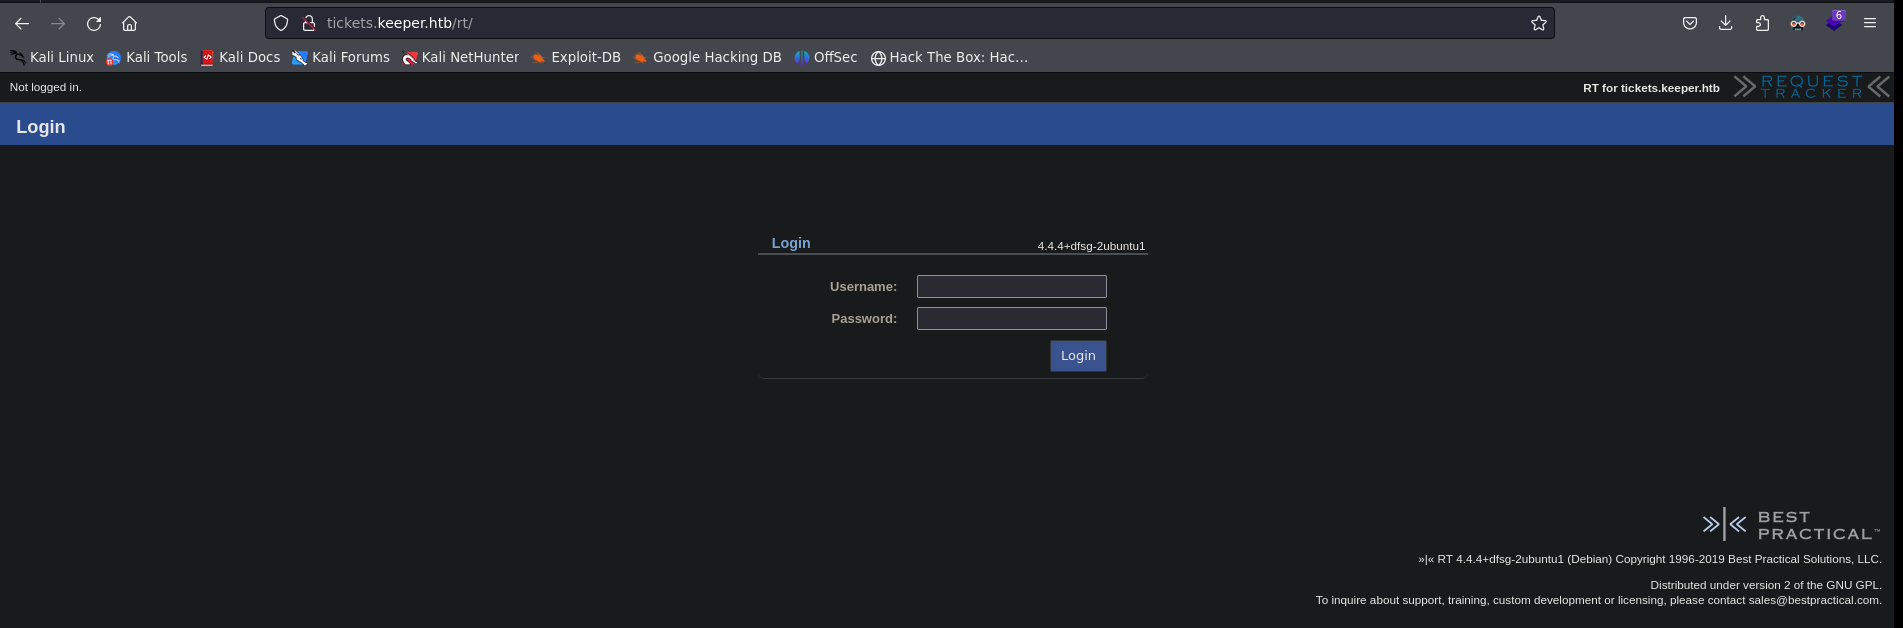1903x628 pixels.
Task: Show the tracking protection shield info
Action: coord(281,23)
